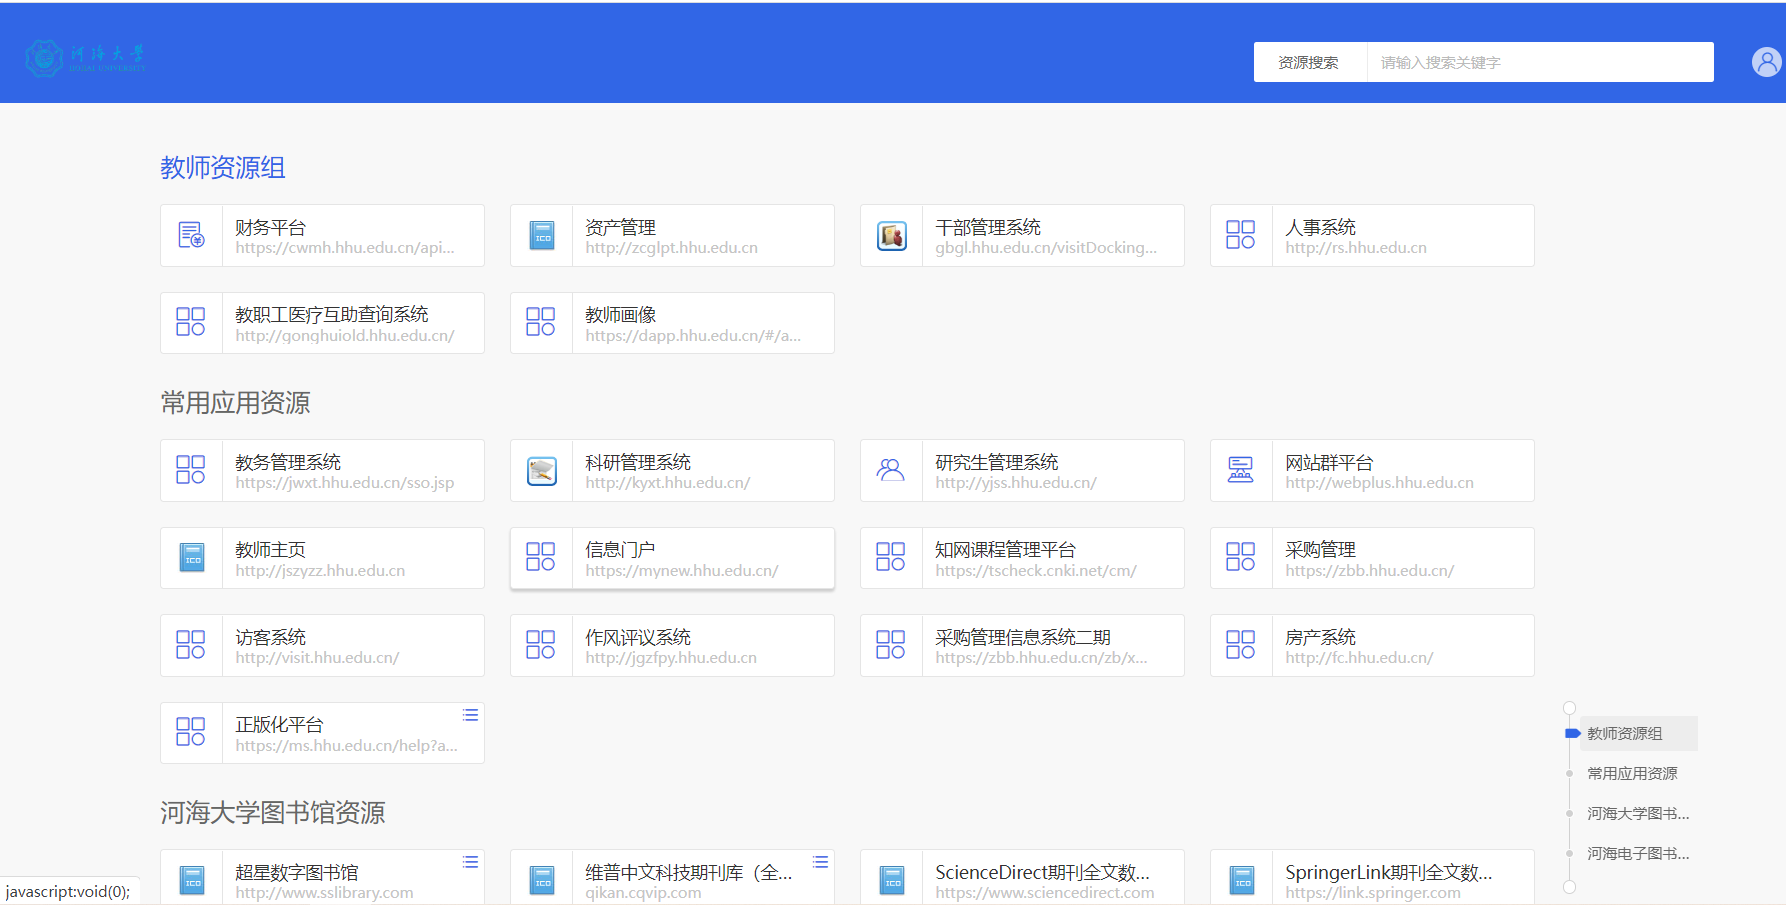The image size is (1786, 905).
Task: Open the 网站群平台 icon
Action: [x=1241, y=471]
